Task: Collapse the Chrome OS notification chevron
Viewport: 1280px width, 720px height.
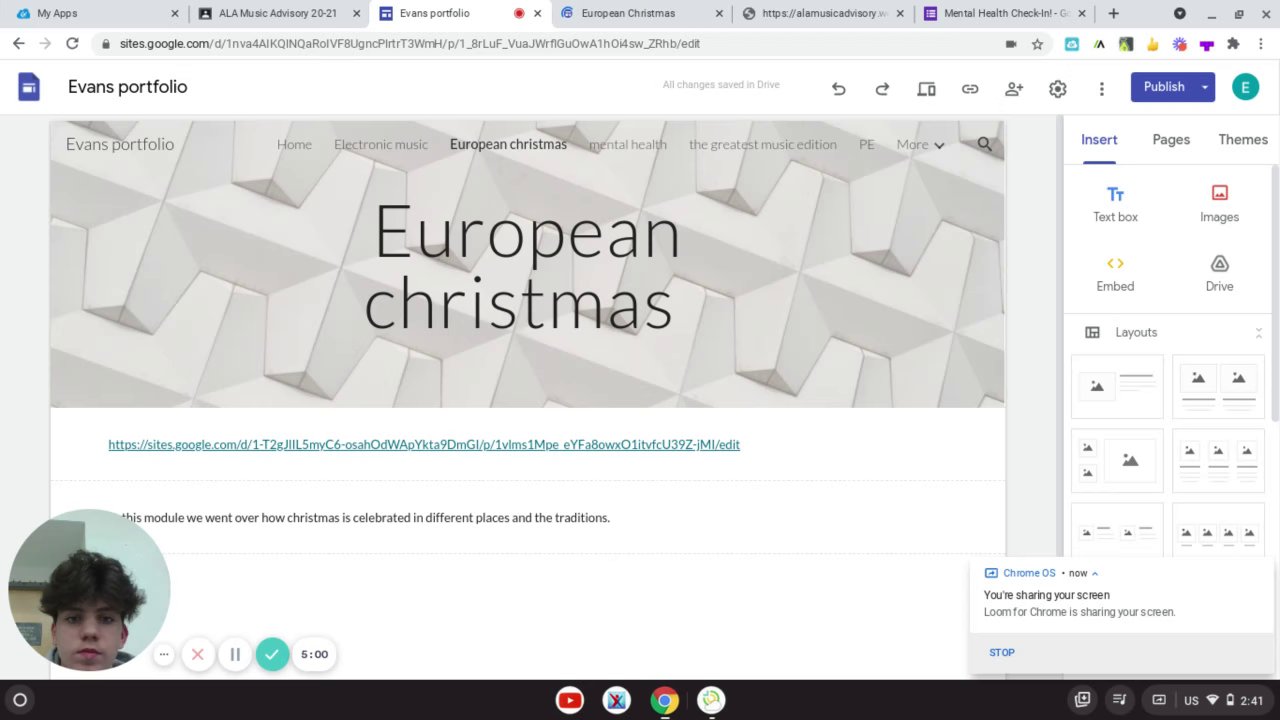Action: click(1095, 574)
